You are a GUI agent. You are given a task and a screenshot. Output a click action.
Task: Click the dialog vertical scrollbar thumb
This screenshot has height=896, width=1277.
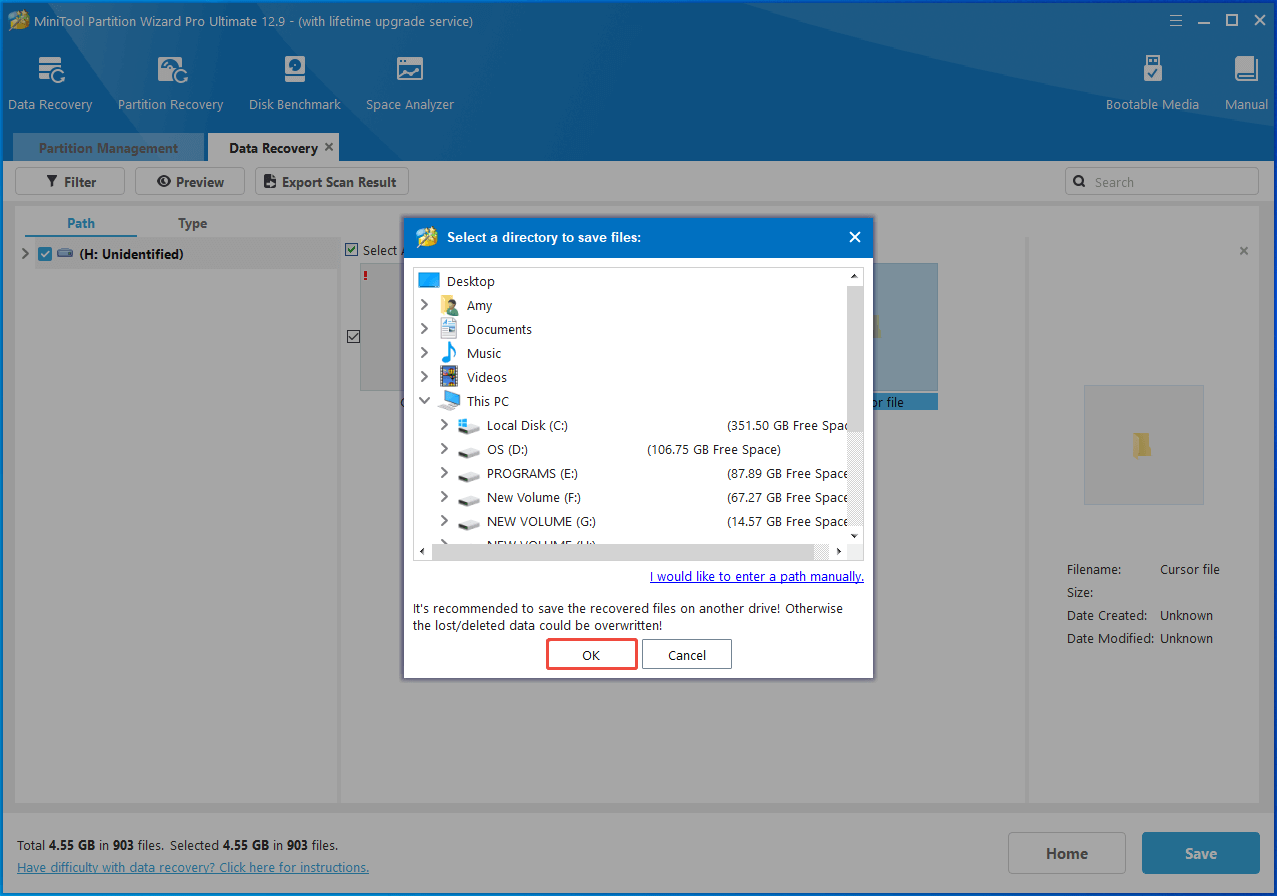coord(855,358)
